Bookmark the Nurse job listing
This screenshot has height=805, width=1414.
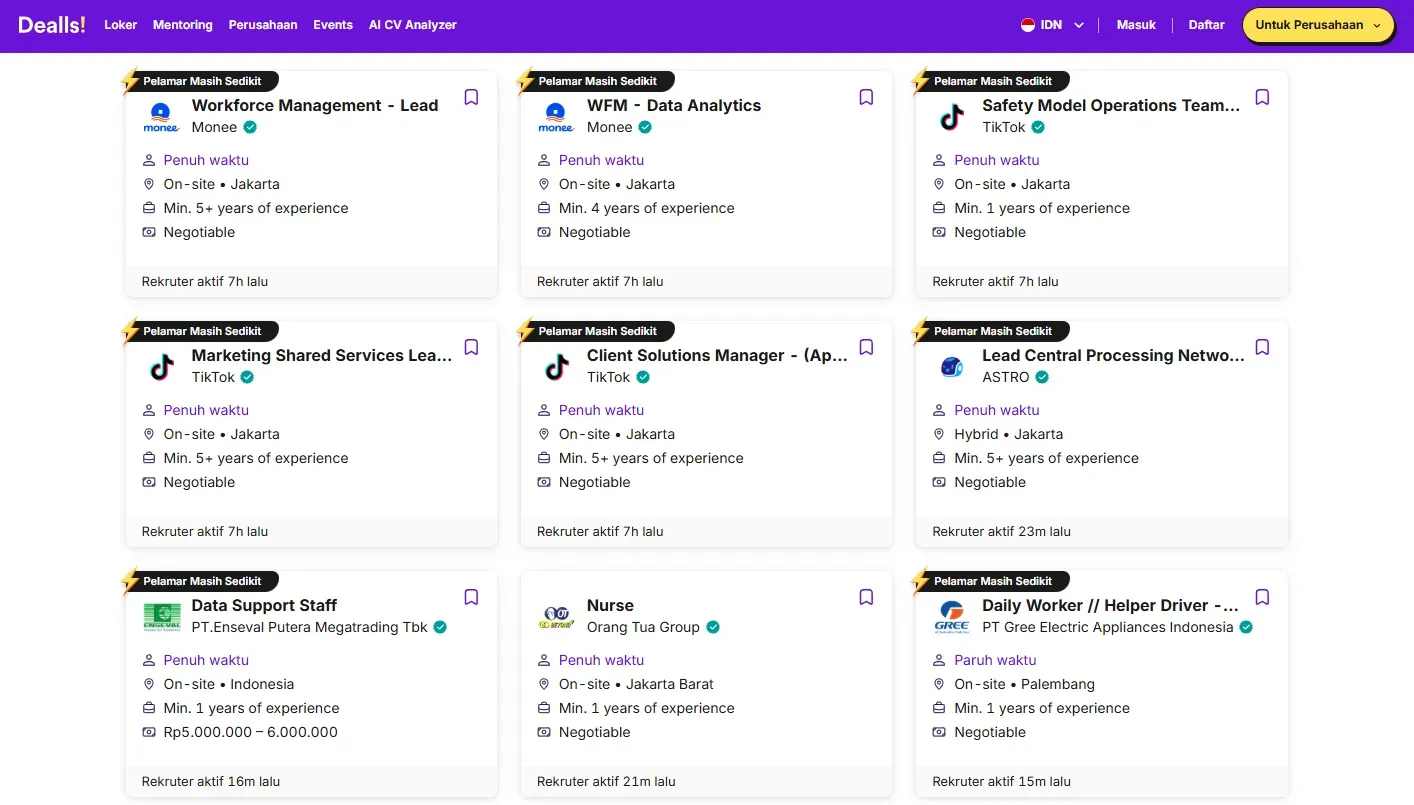(x=867, y=597)
